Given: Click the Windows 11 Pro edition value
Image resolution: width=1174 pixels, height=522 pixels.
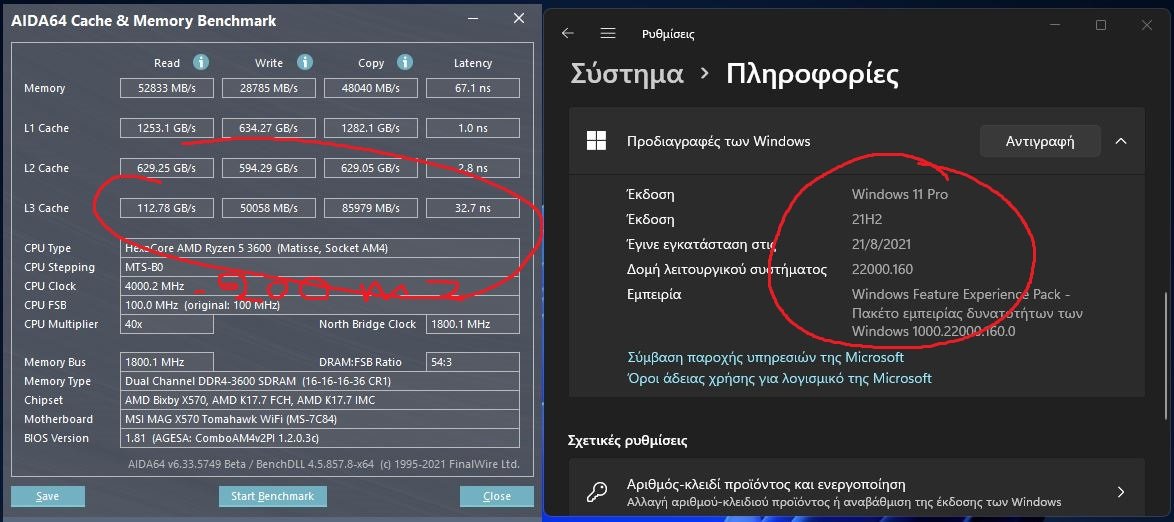Looking at the screenshot, I should pyautogui.click(x=900, y=194).
